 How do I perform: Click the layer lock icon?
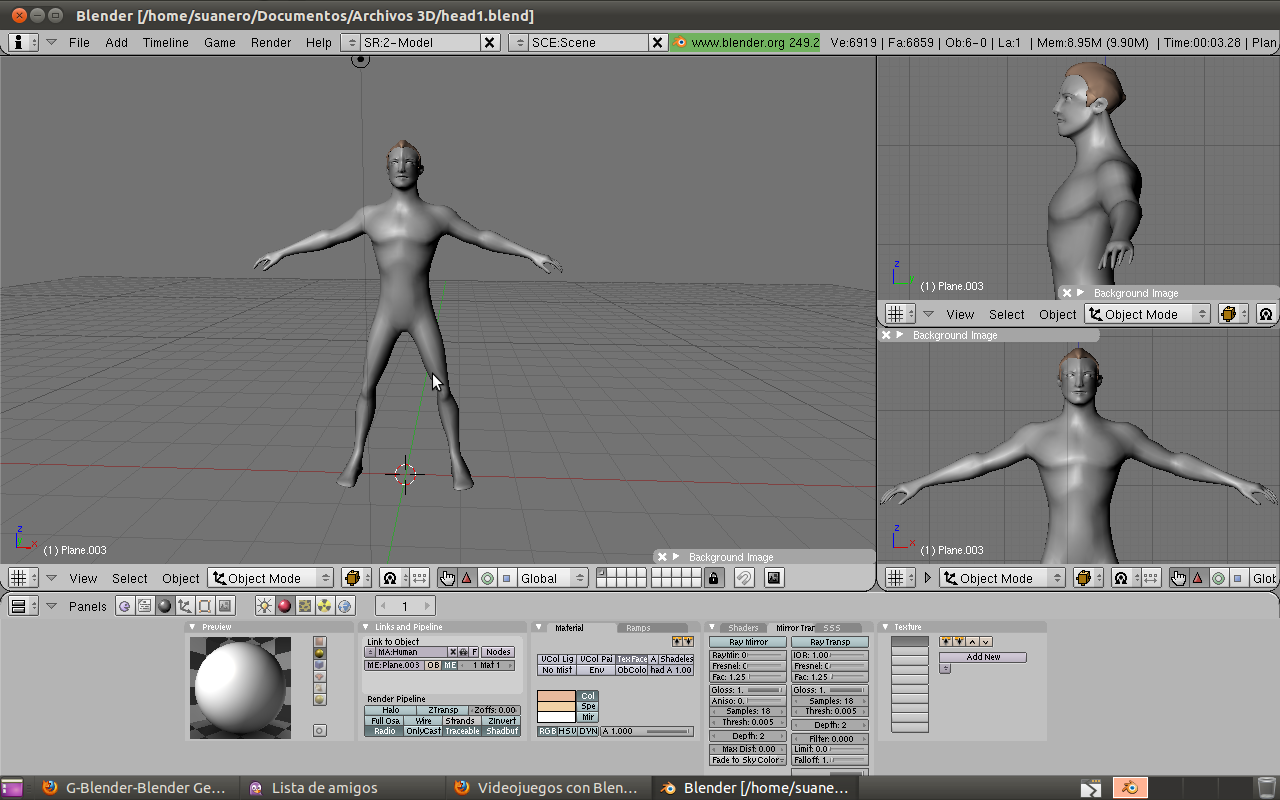[713, 578]
